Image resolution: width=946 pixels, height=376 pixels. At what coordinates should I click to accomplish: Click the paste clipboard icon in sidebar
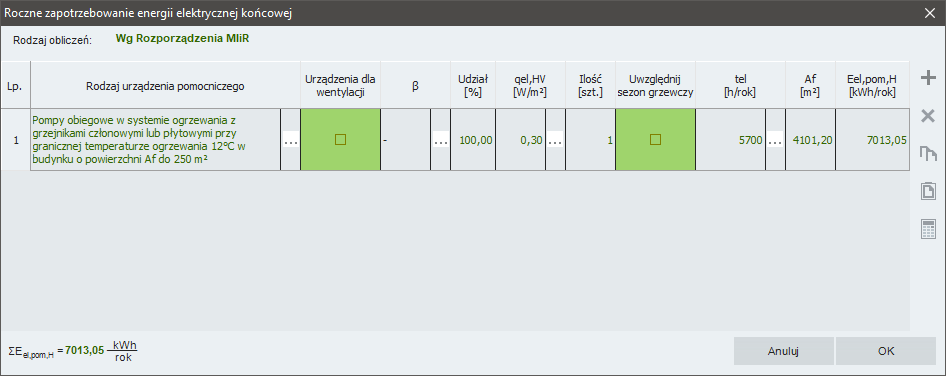pos(928,191)
